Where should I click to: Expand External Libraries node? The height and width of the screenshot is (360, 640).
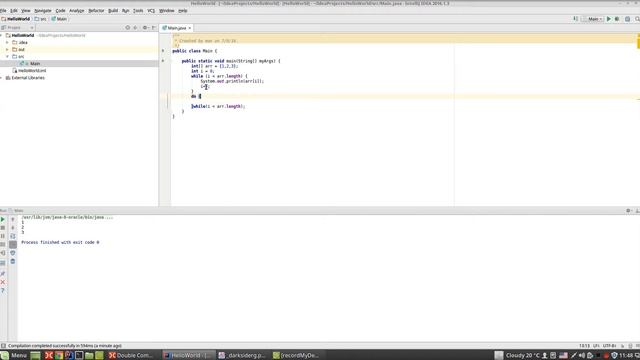pos(1,78)
